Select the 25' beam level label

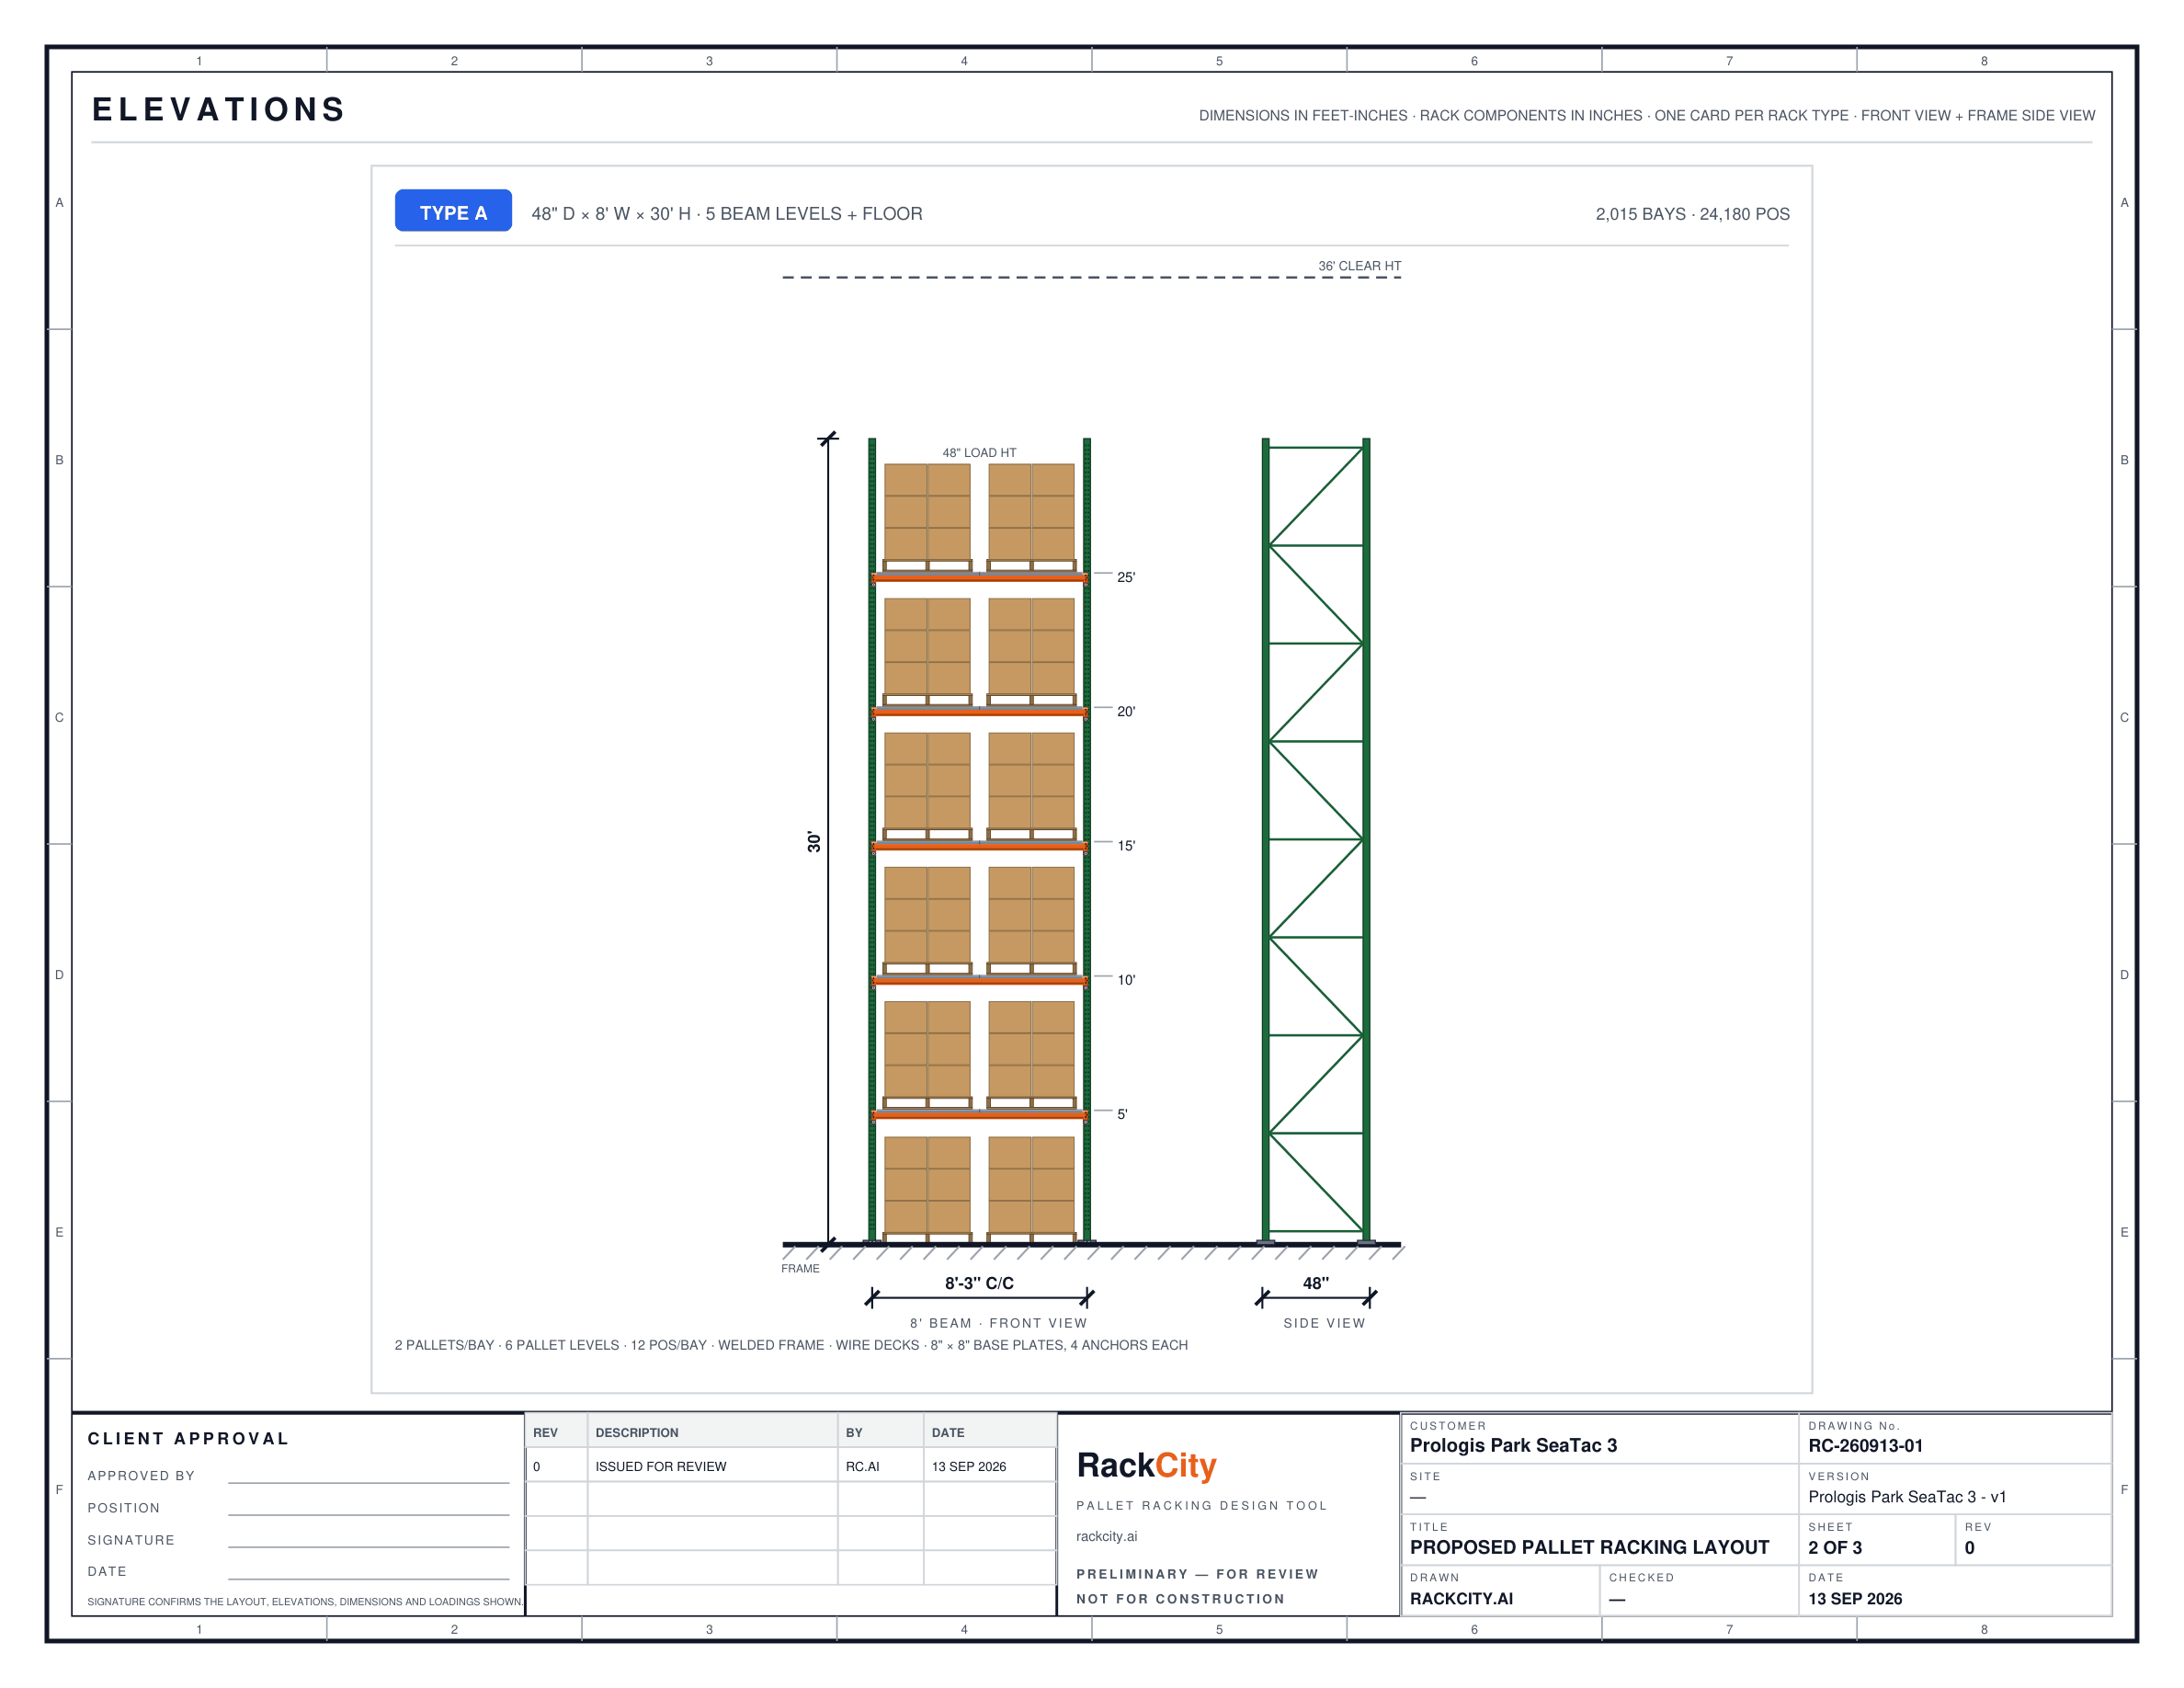pyautogui.click(x=1126, y=577)
